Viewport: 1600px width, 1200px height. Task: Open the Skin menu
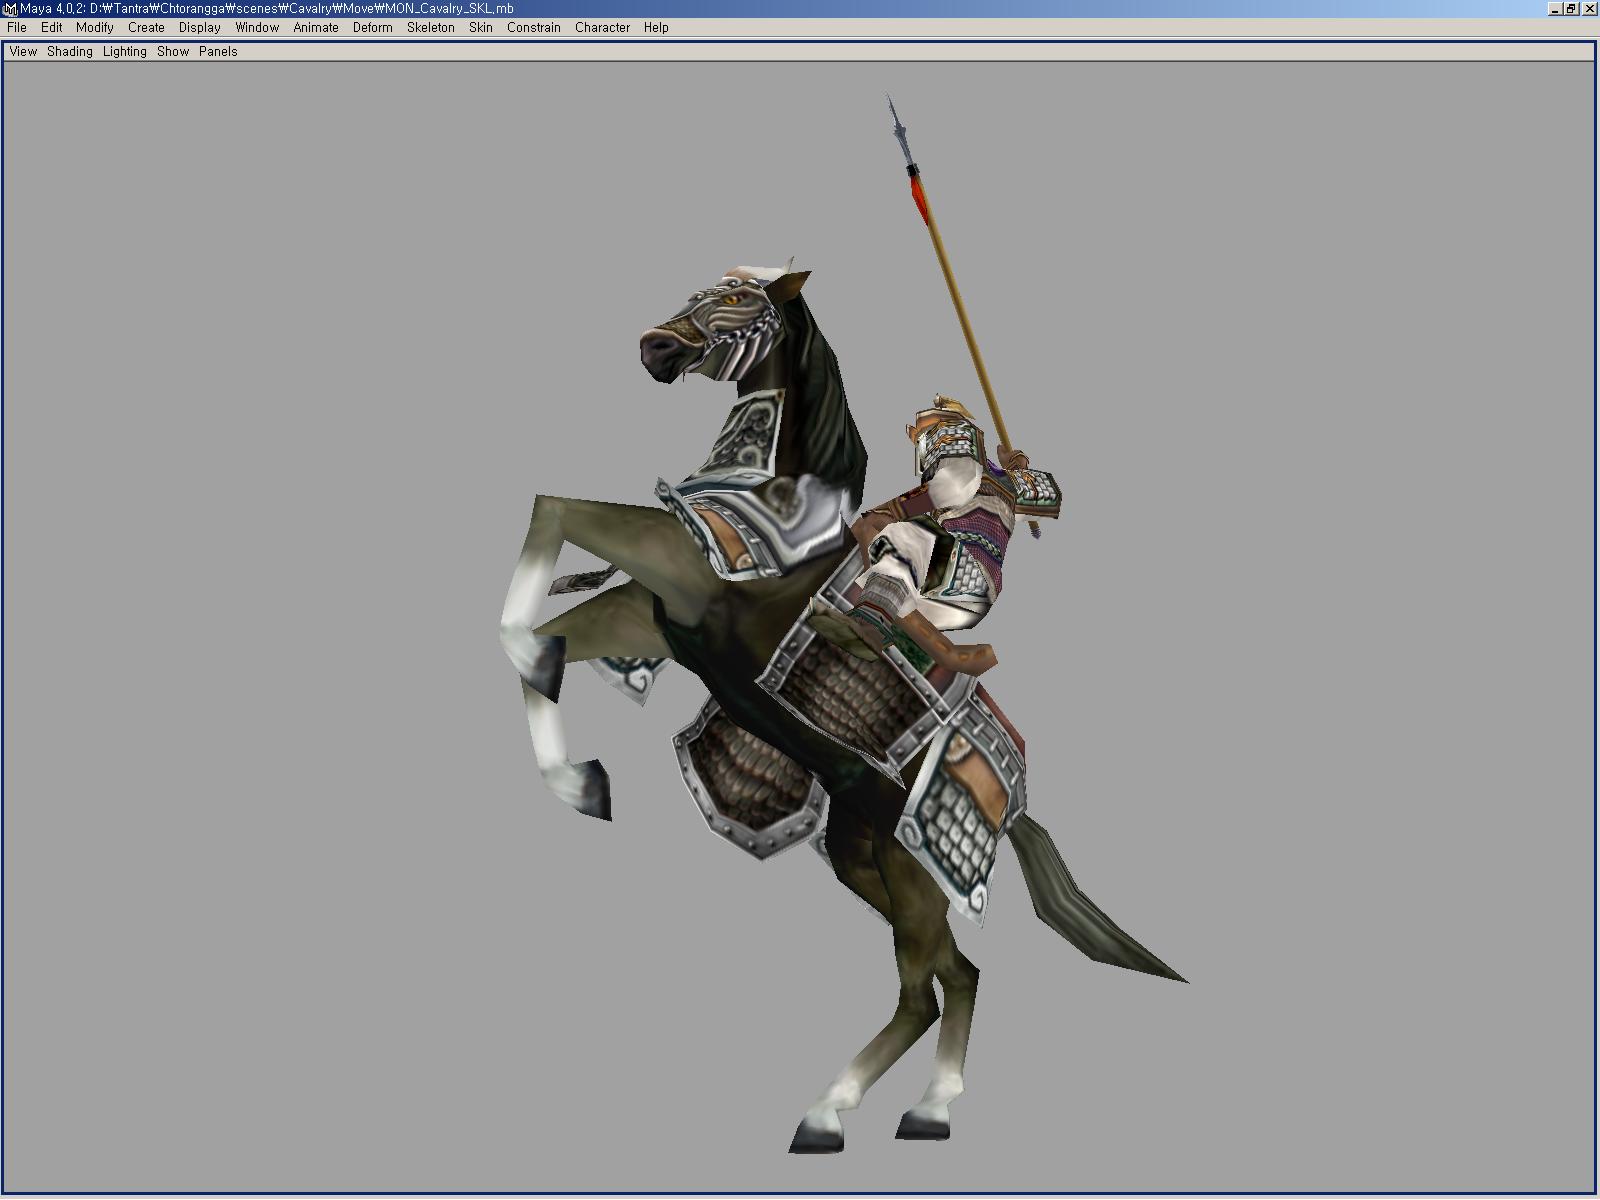(x=481, y=28)
